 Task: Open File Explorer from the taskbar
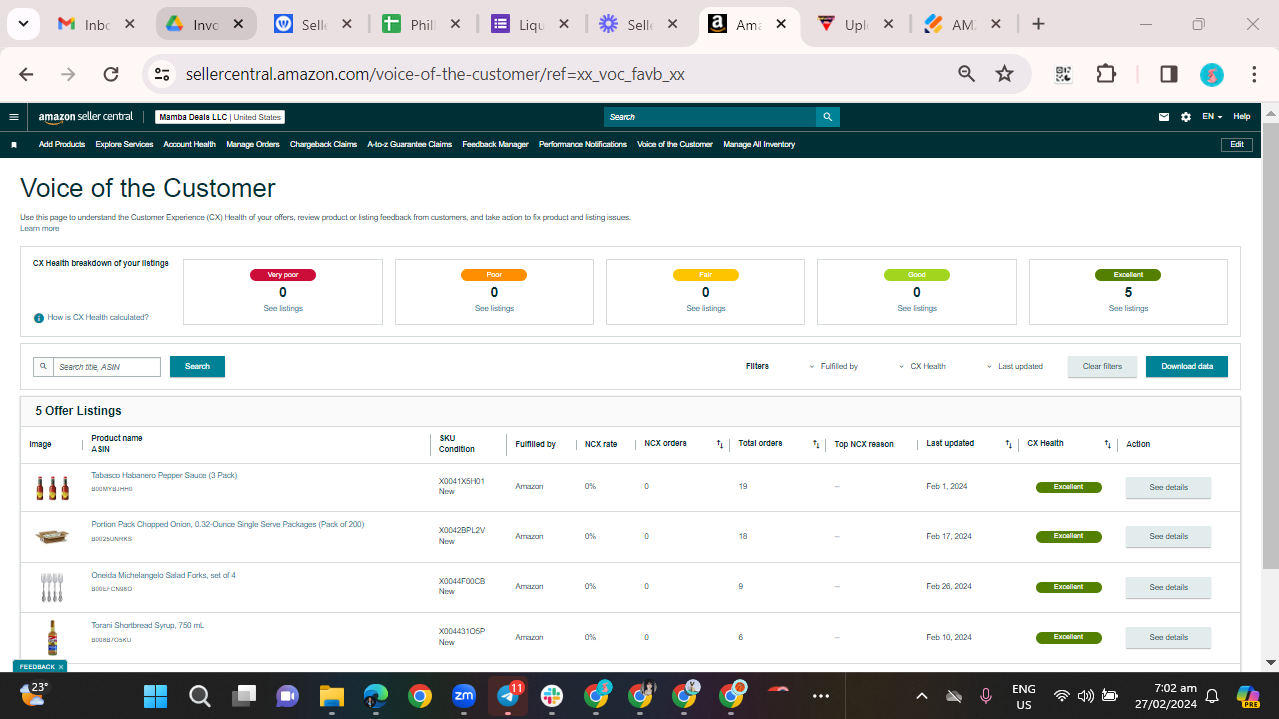[331, 695]
